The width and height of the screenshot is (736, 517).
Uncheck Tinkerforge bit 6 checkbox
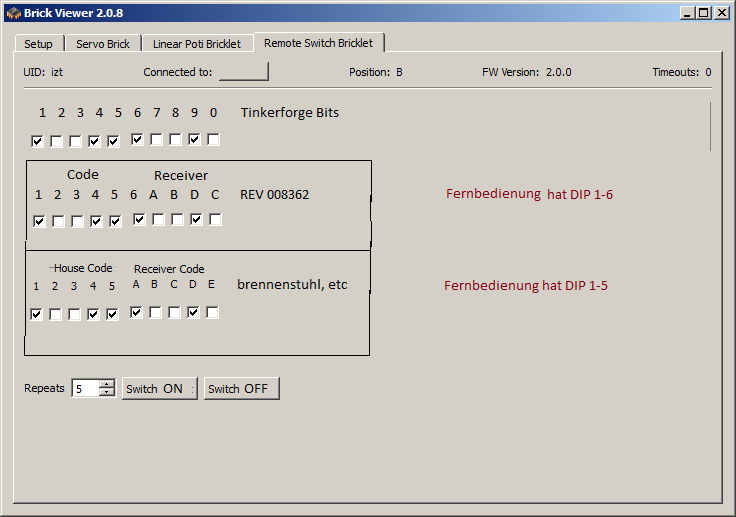tap(137, 139)
